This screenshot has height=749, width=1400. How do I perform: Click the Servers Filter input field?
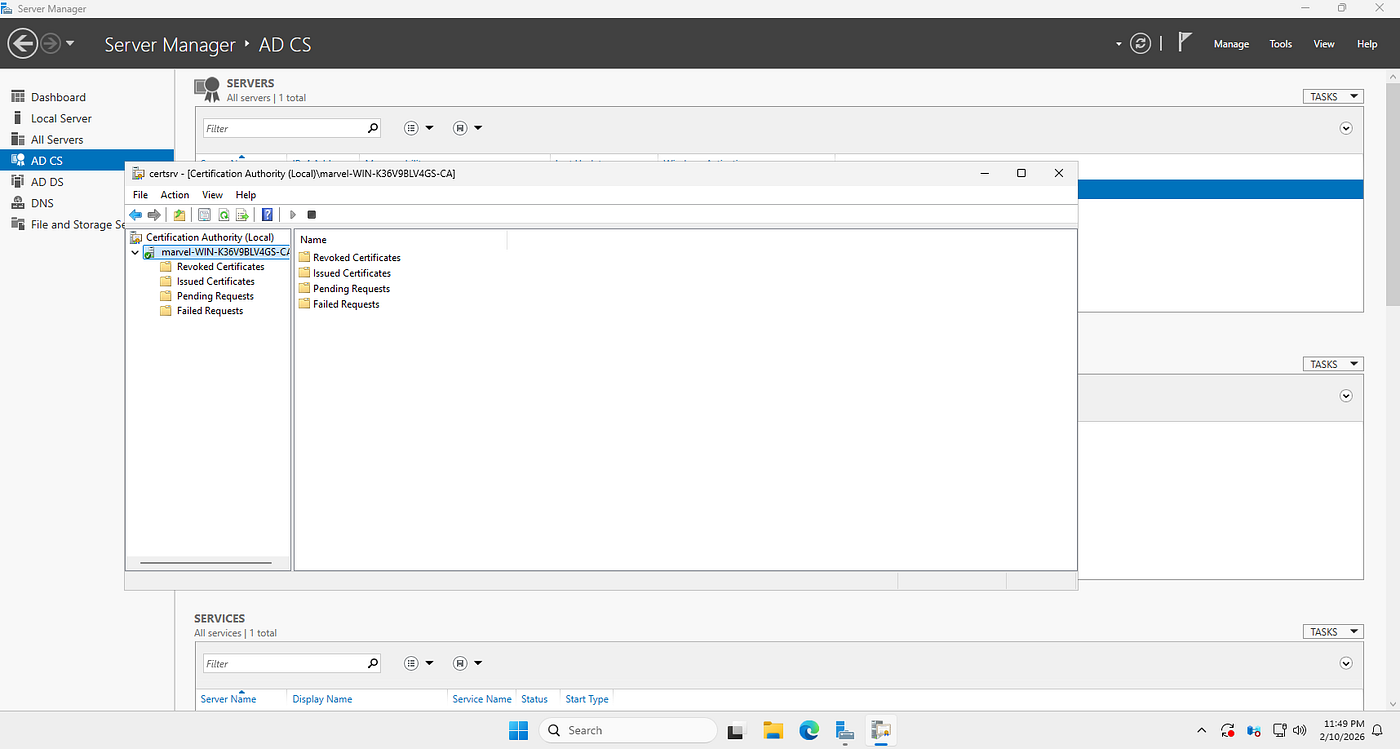pyautogui.click(x=283, y=128)
